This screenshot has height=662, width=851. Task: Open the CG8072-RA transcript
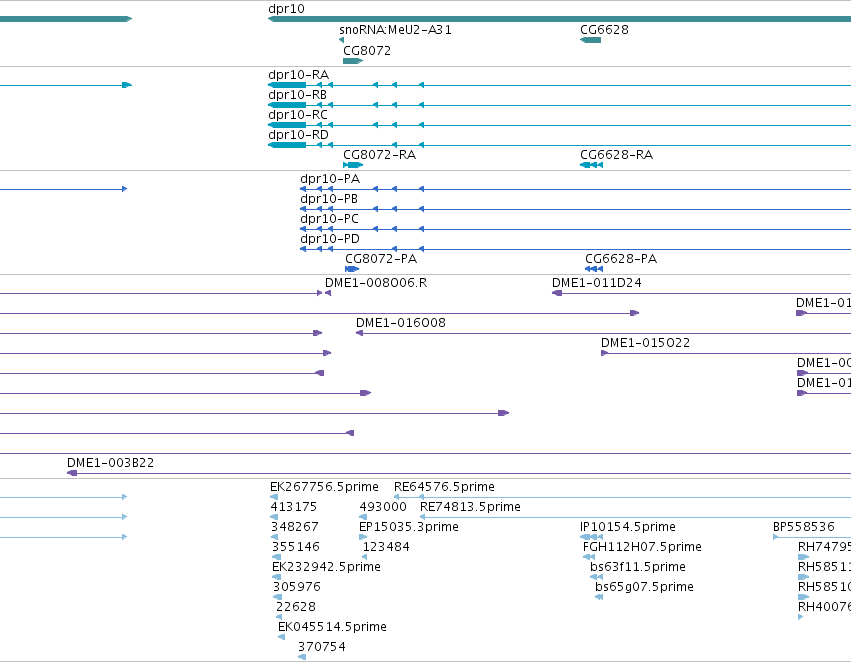click(353, 165)
